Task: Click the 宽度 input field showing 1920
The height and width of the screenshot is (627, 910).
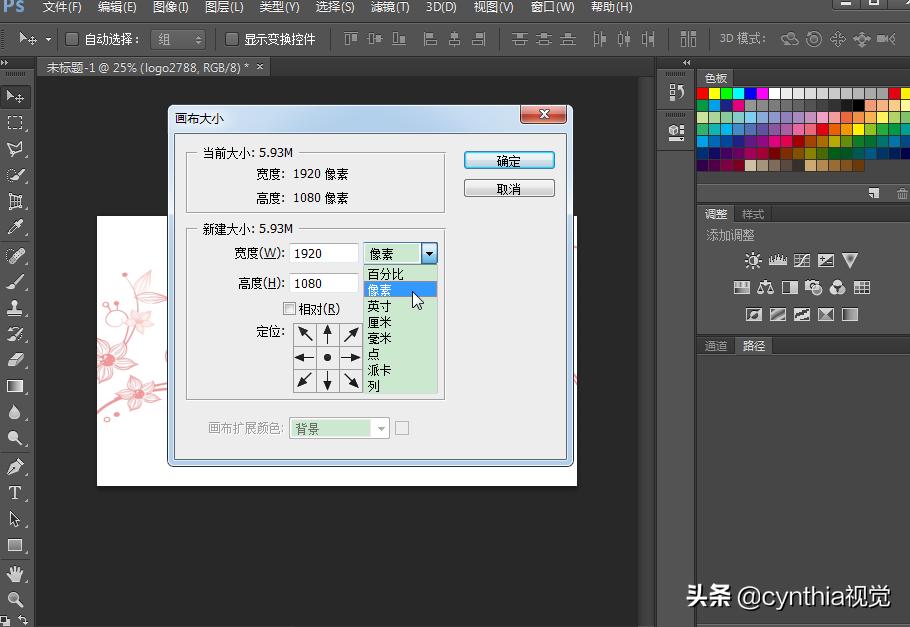Action: [x=322, y=253]
